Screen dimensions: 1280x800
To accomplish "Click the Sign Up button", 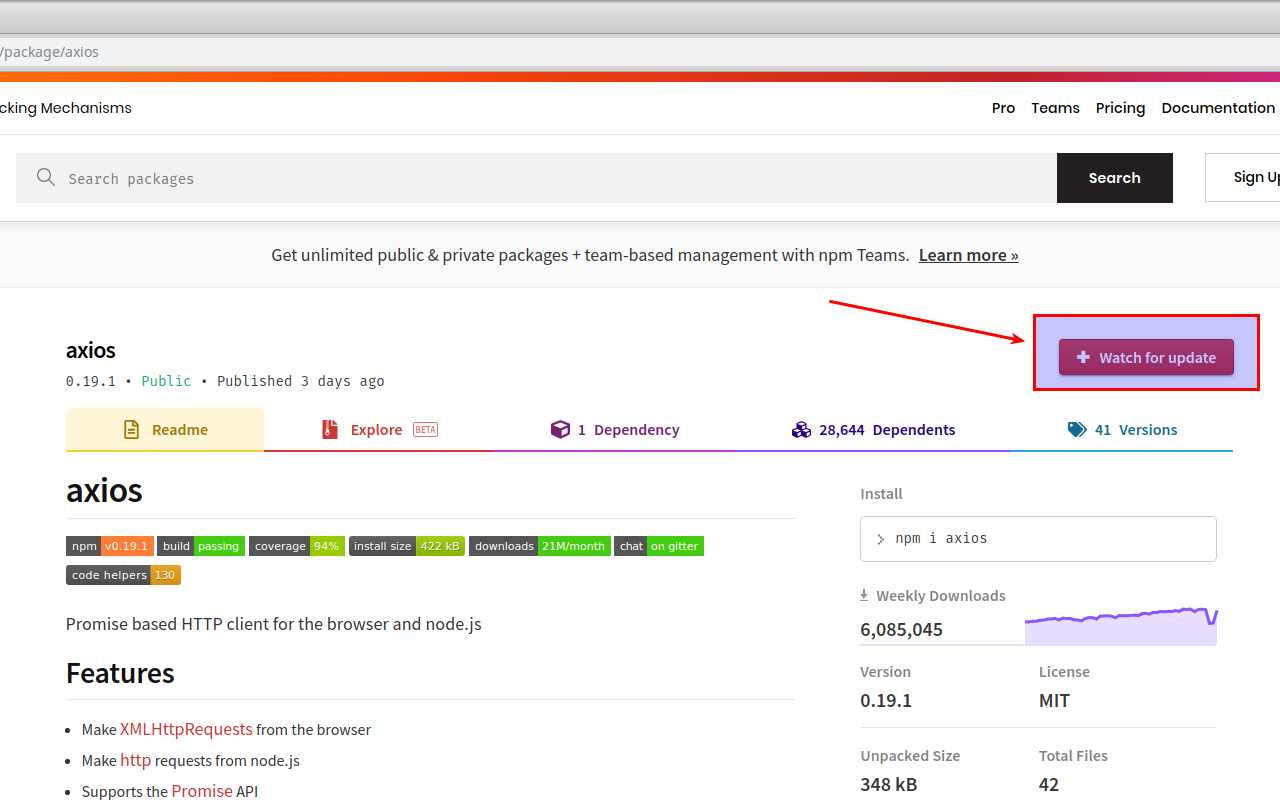I will click(x=1243, y=178).
